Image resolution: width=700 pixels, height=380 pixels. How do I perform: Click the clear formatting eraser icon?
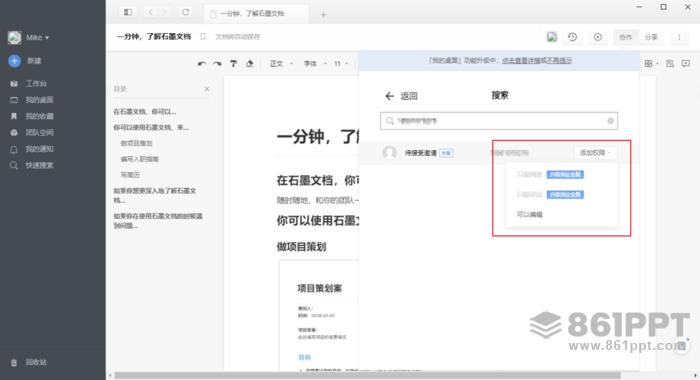coord(250,64)
